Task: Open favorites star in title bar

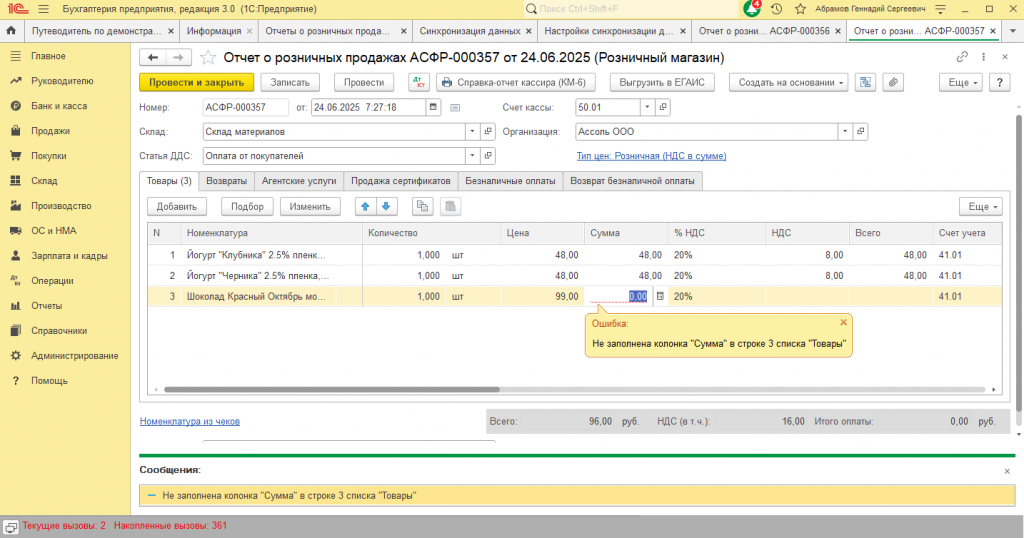Action: [x=801, y=9]
